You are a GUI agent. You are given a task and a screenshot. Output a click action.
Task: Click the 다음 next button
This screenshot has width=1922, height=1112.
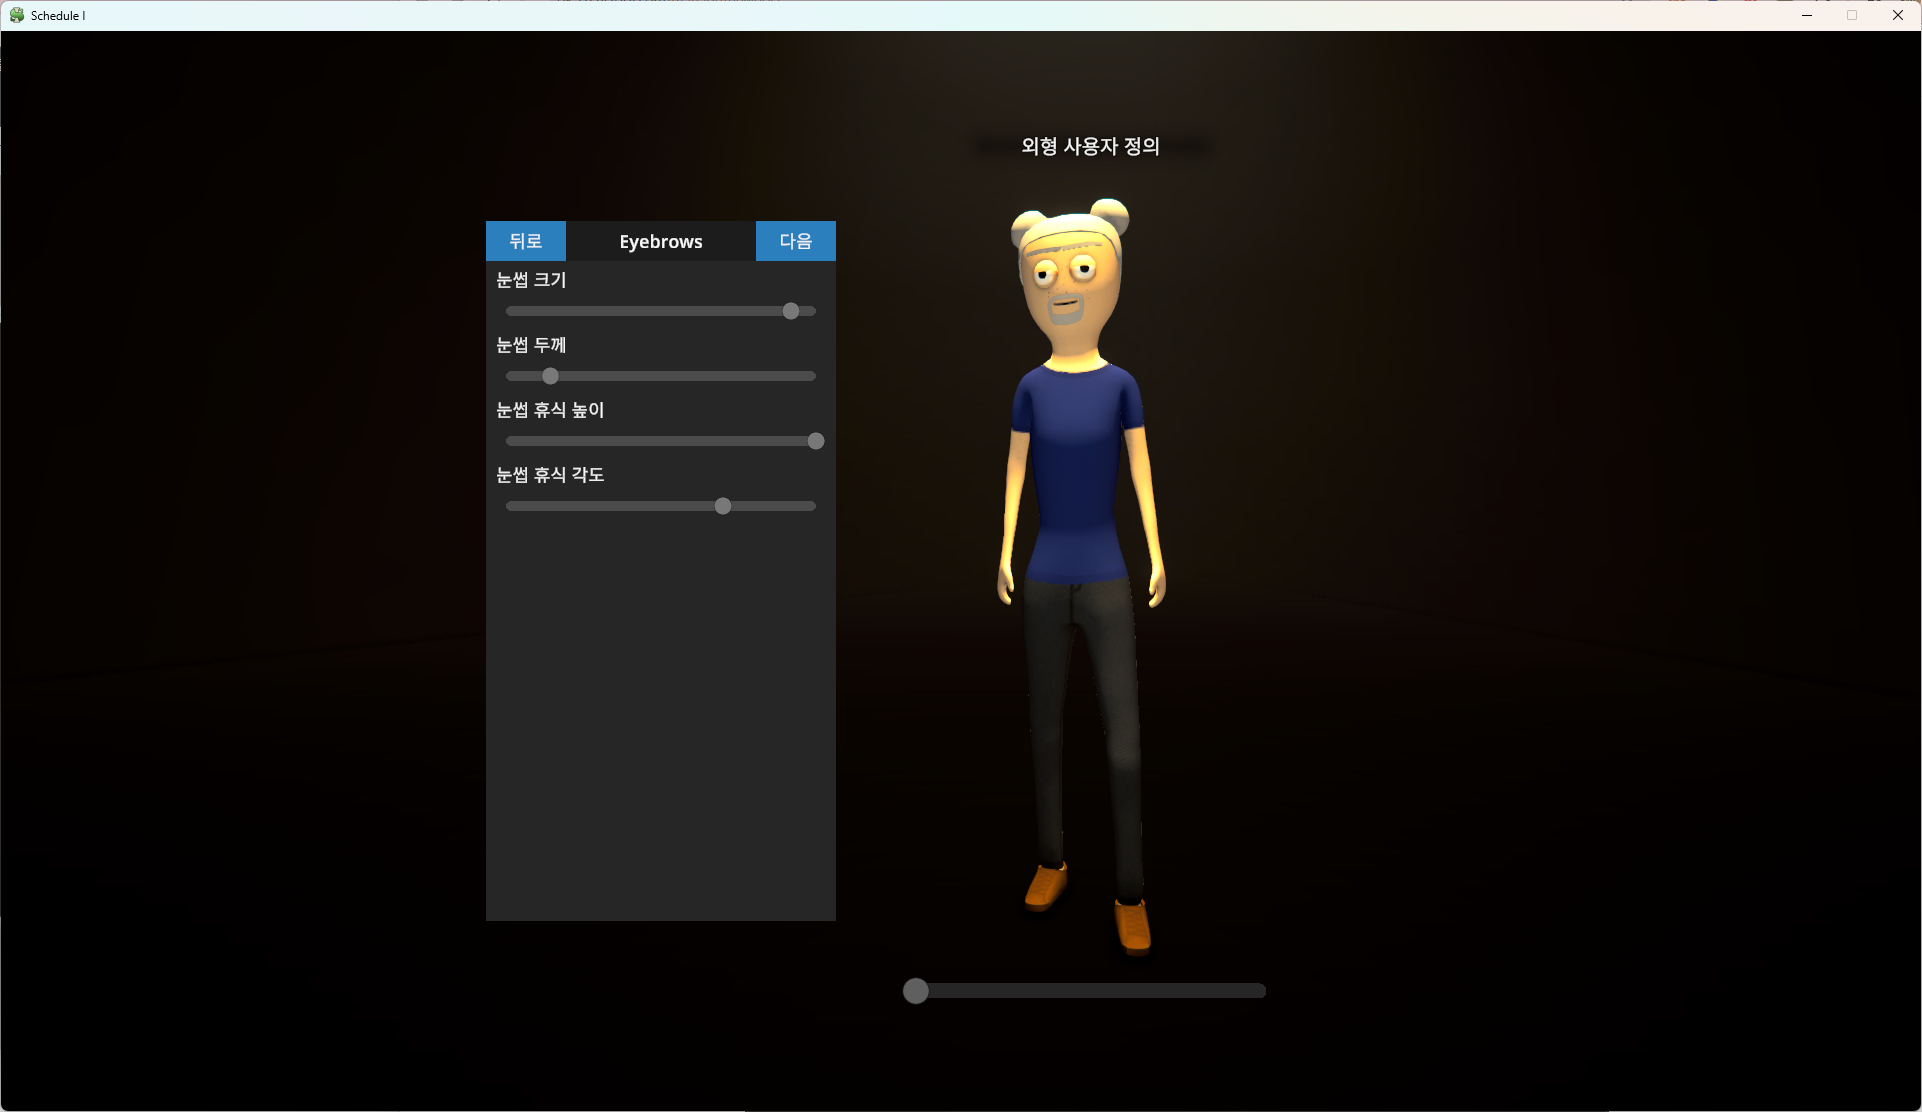point(795,241)
